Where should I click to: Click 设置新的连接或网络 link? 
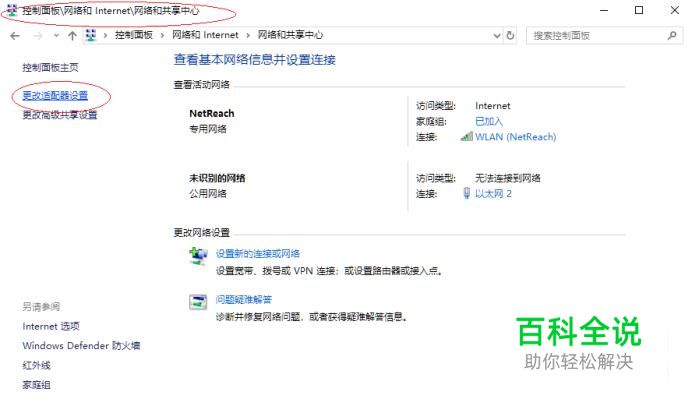pos(258,254)
